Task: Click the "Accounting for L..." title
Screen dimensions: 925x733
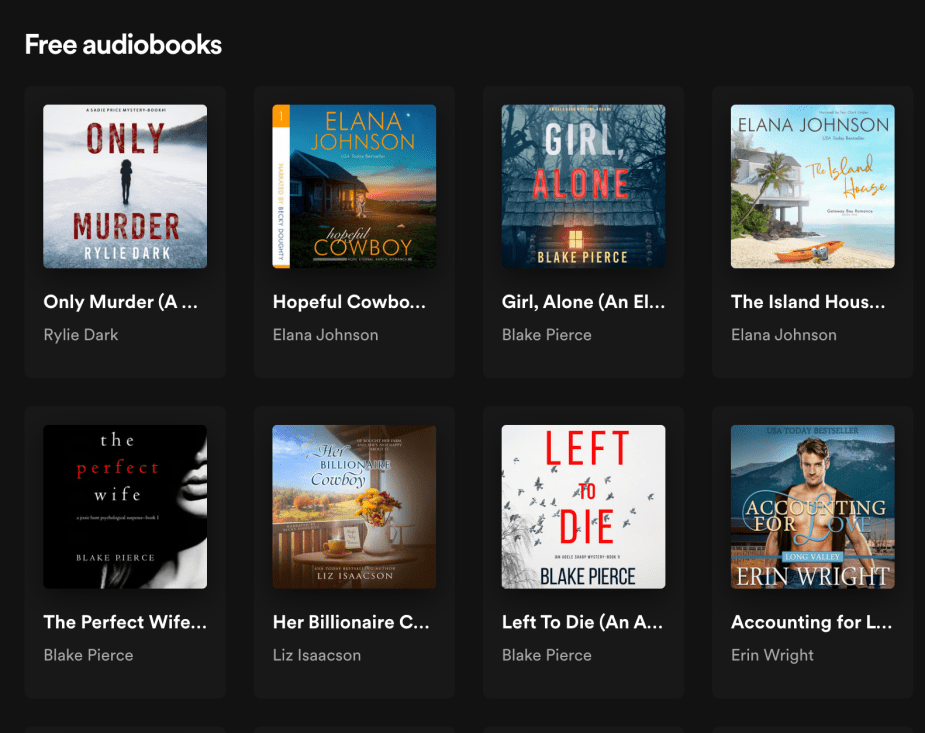Action: (x=811, y=622)
